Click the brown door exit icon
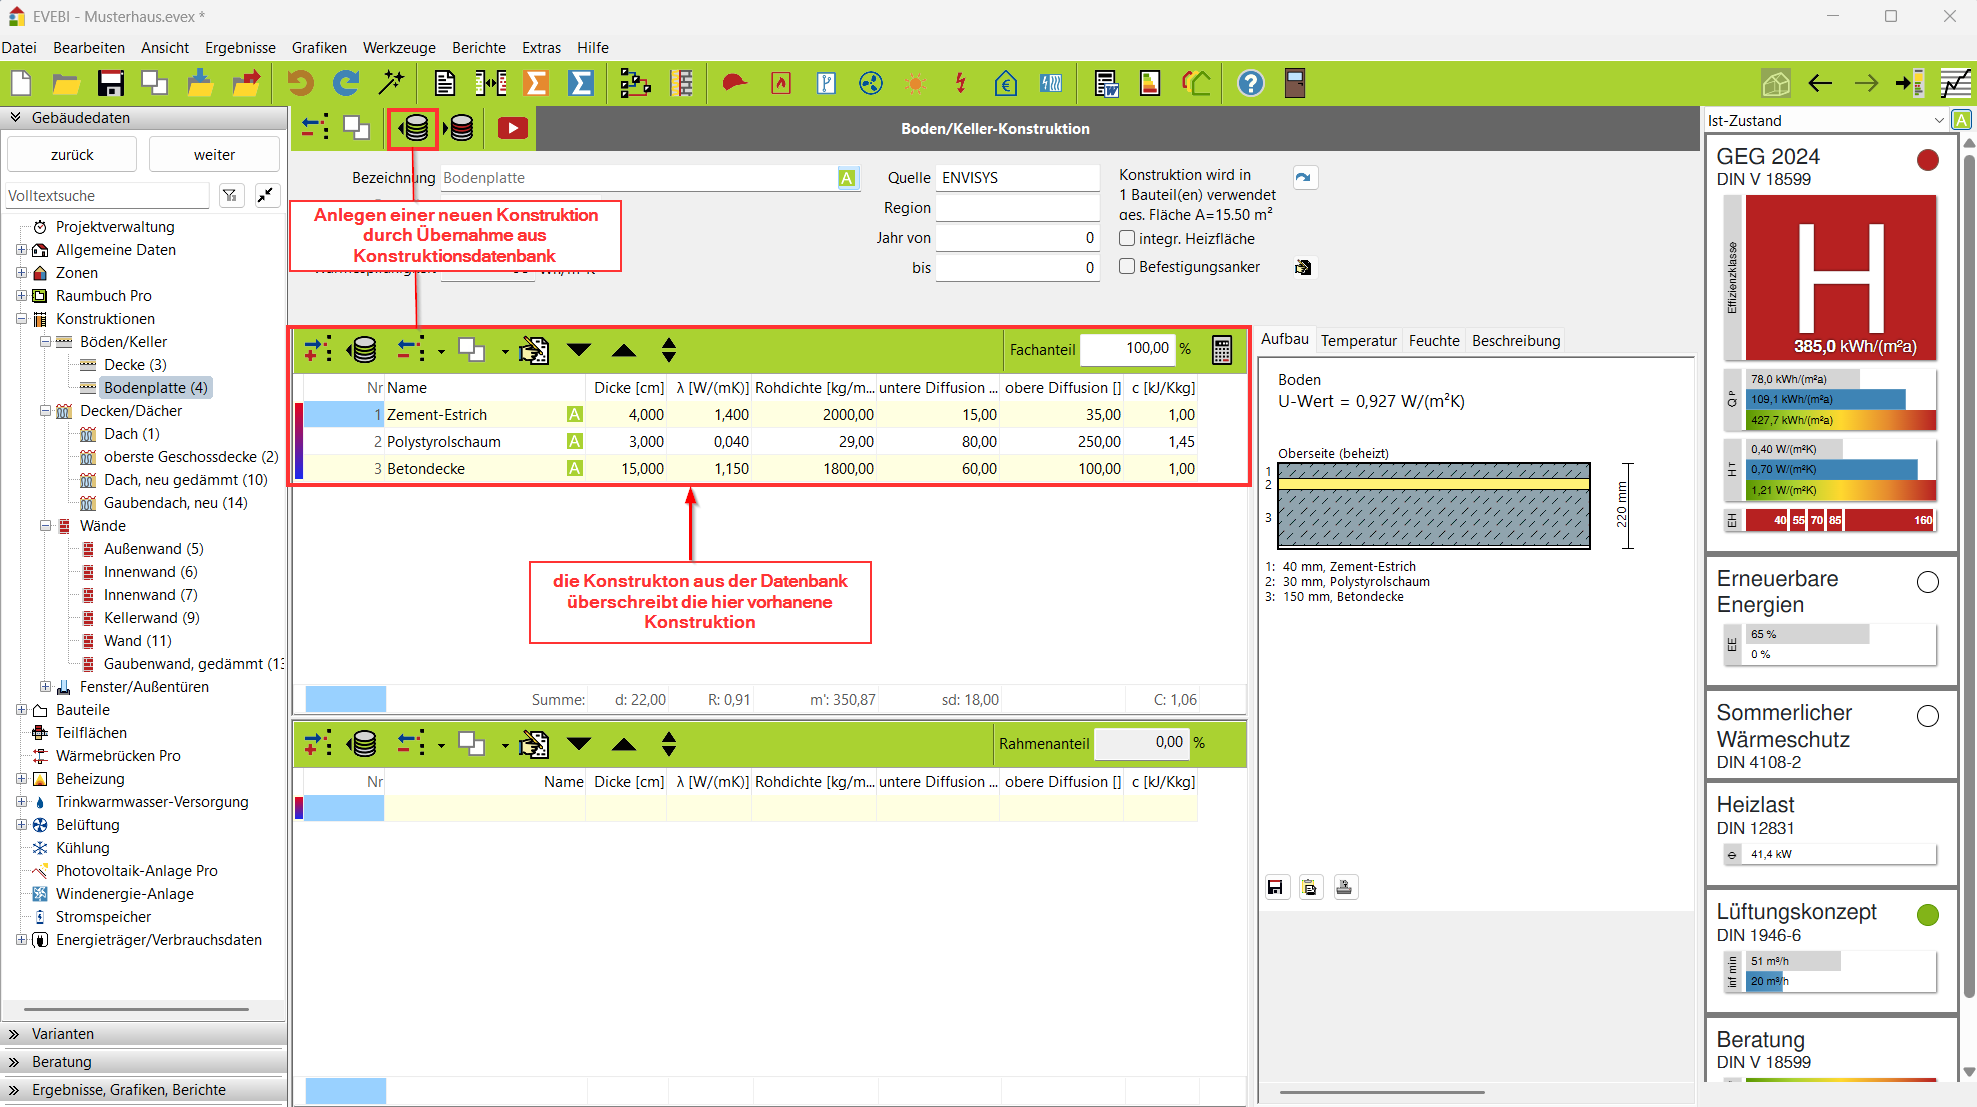This screenshot has height=1107, width=1977. [1295, 84]
